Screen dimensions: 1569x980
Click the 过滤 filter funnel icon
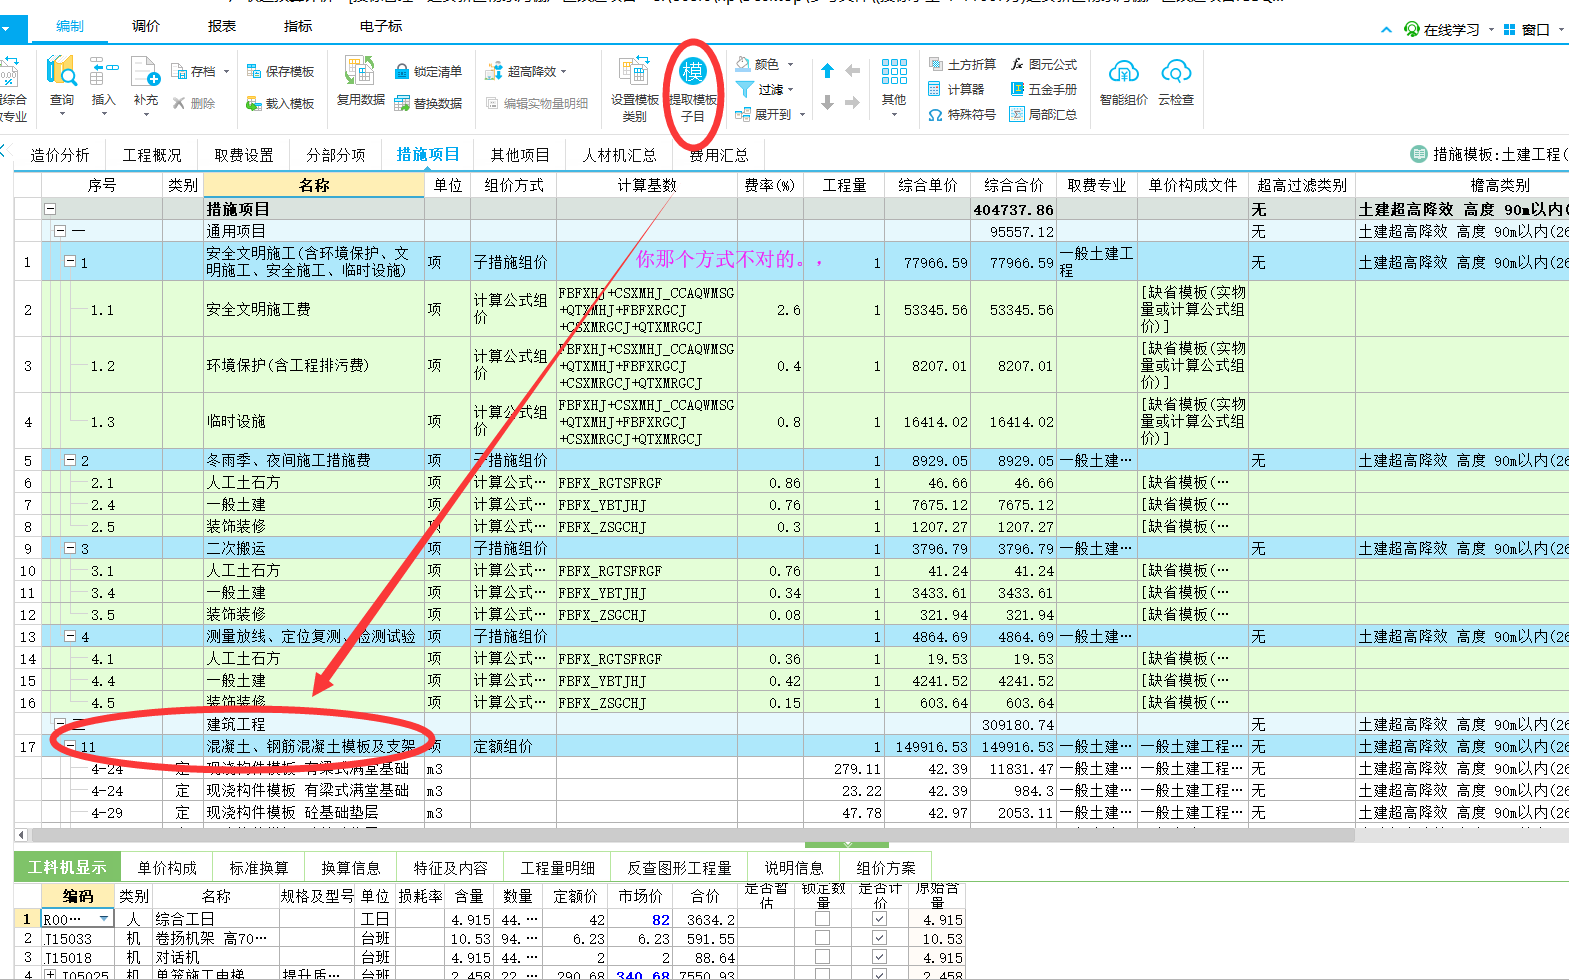click(744, 89)
